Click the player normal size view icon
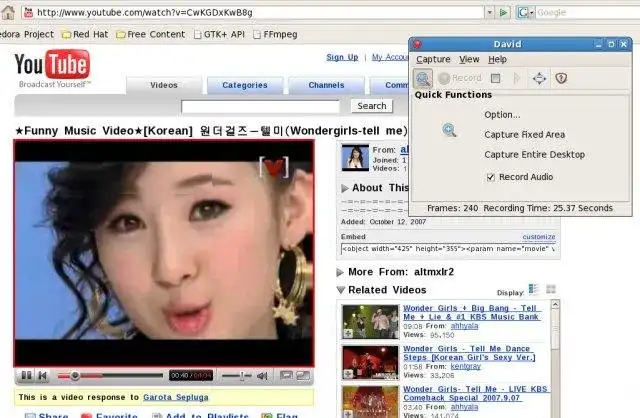640x418 pixels. click(286, 376)
